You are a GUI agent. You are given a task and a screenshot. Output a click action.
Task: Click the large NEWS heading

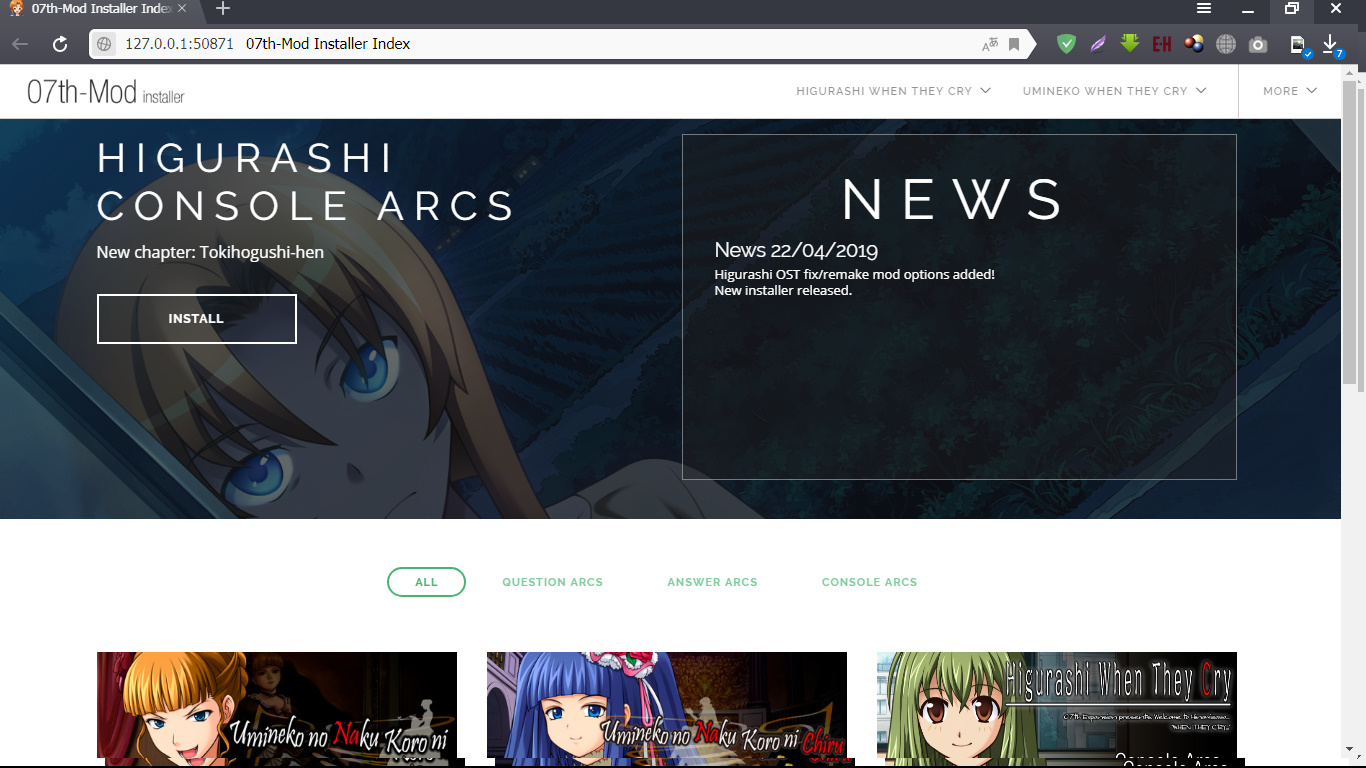(954, 199)
